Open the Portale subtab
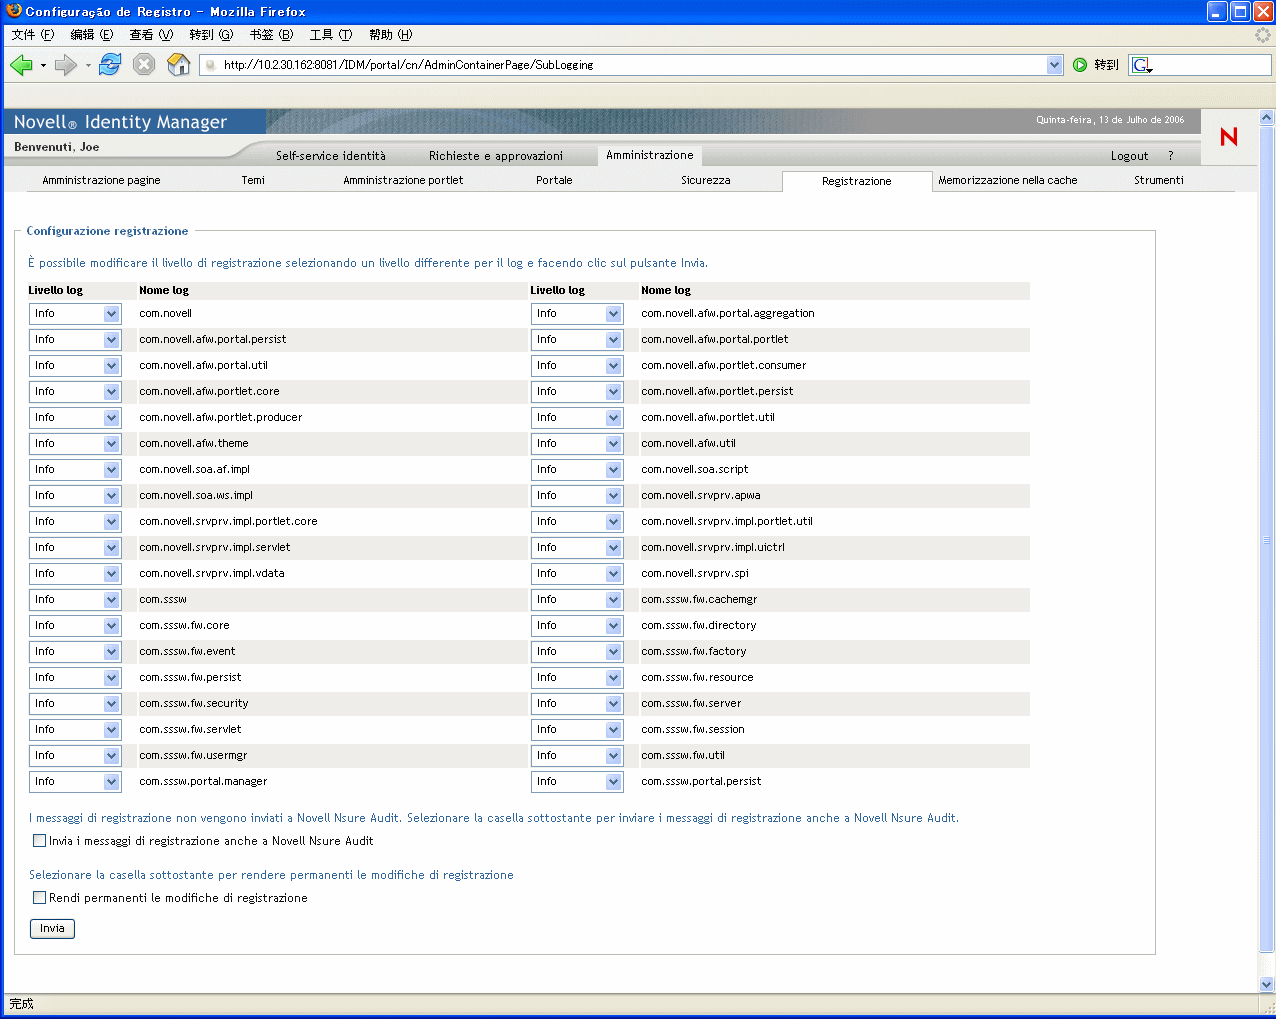Image resolution: width=1276 pixels, height=1019 pixels. [554, 181]
